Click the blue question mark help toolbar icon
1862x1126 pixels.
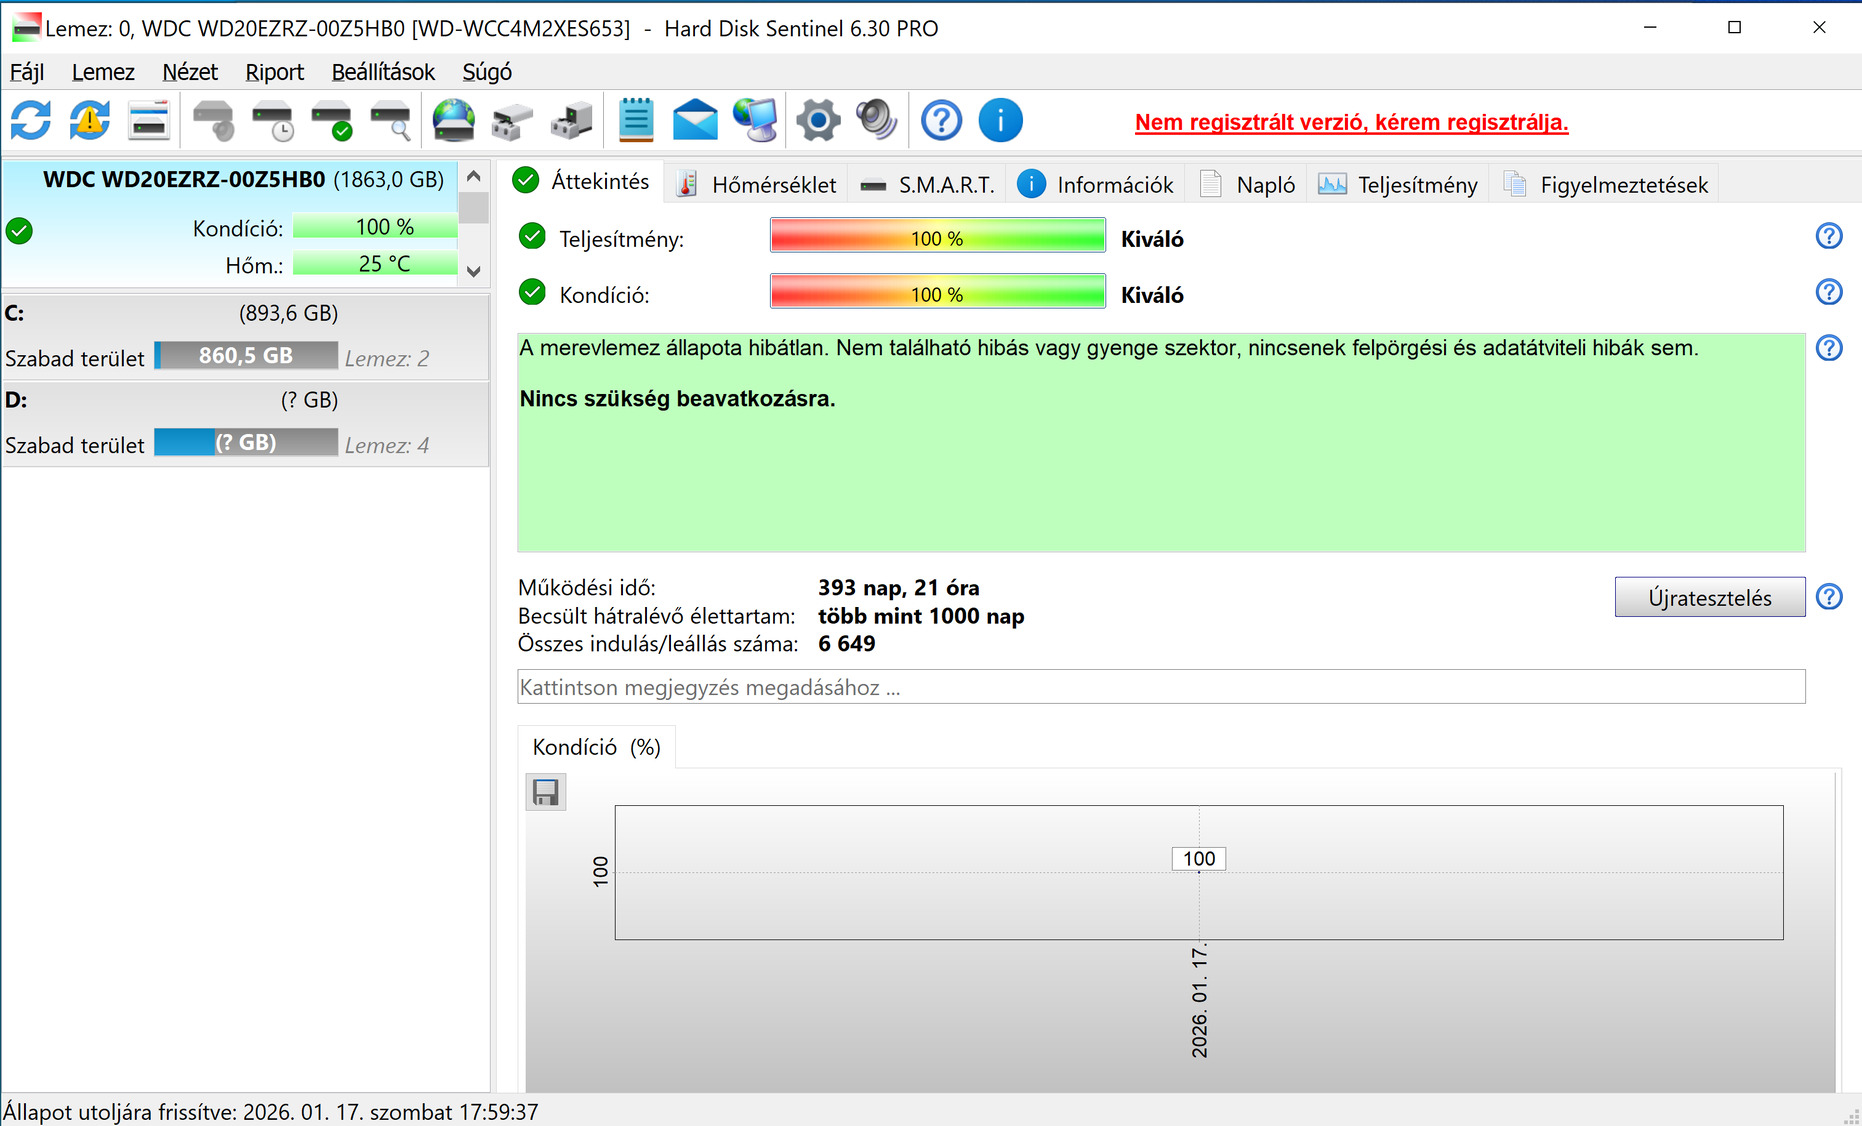click(941, 121)
